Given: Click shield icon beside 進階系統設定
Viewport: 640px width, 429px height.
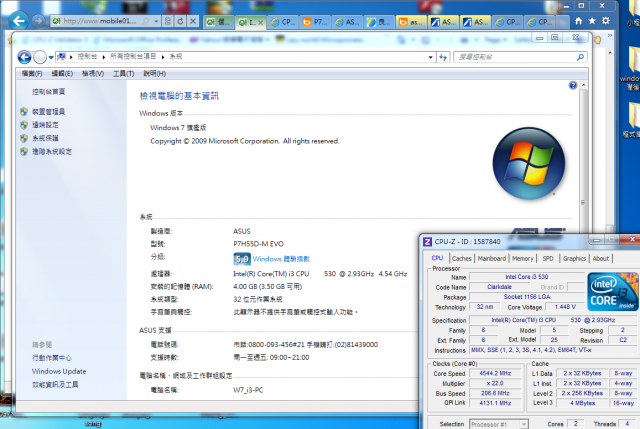Looking at the screenshot, I should pos(24,151).
